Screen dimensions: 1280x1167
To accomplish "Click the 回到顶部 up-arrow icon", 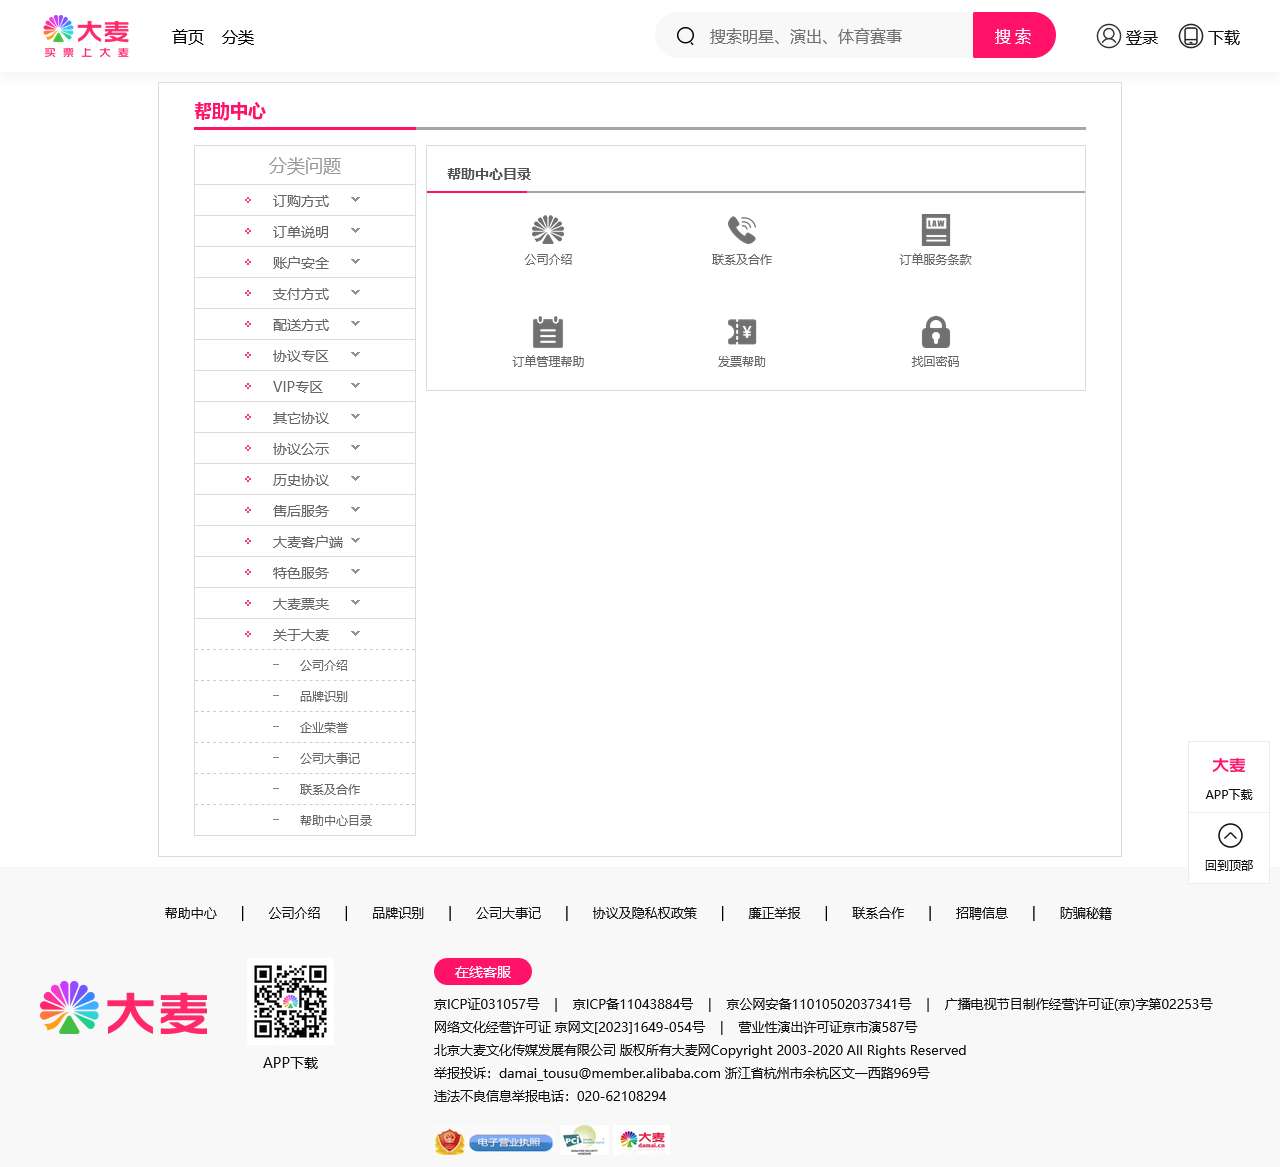I will point(1230,835).
